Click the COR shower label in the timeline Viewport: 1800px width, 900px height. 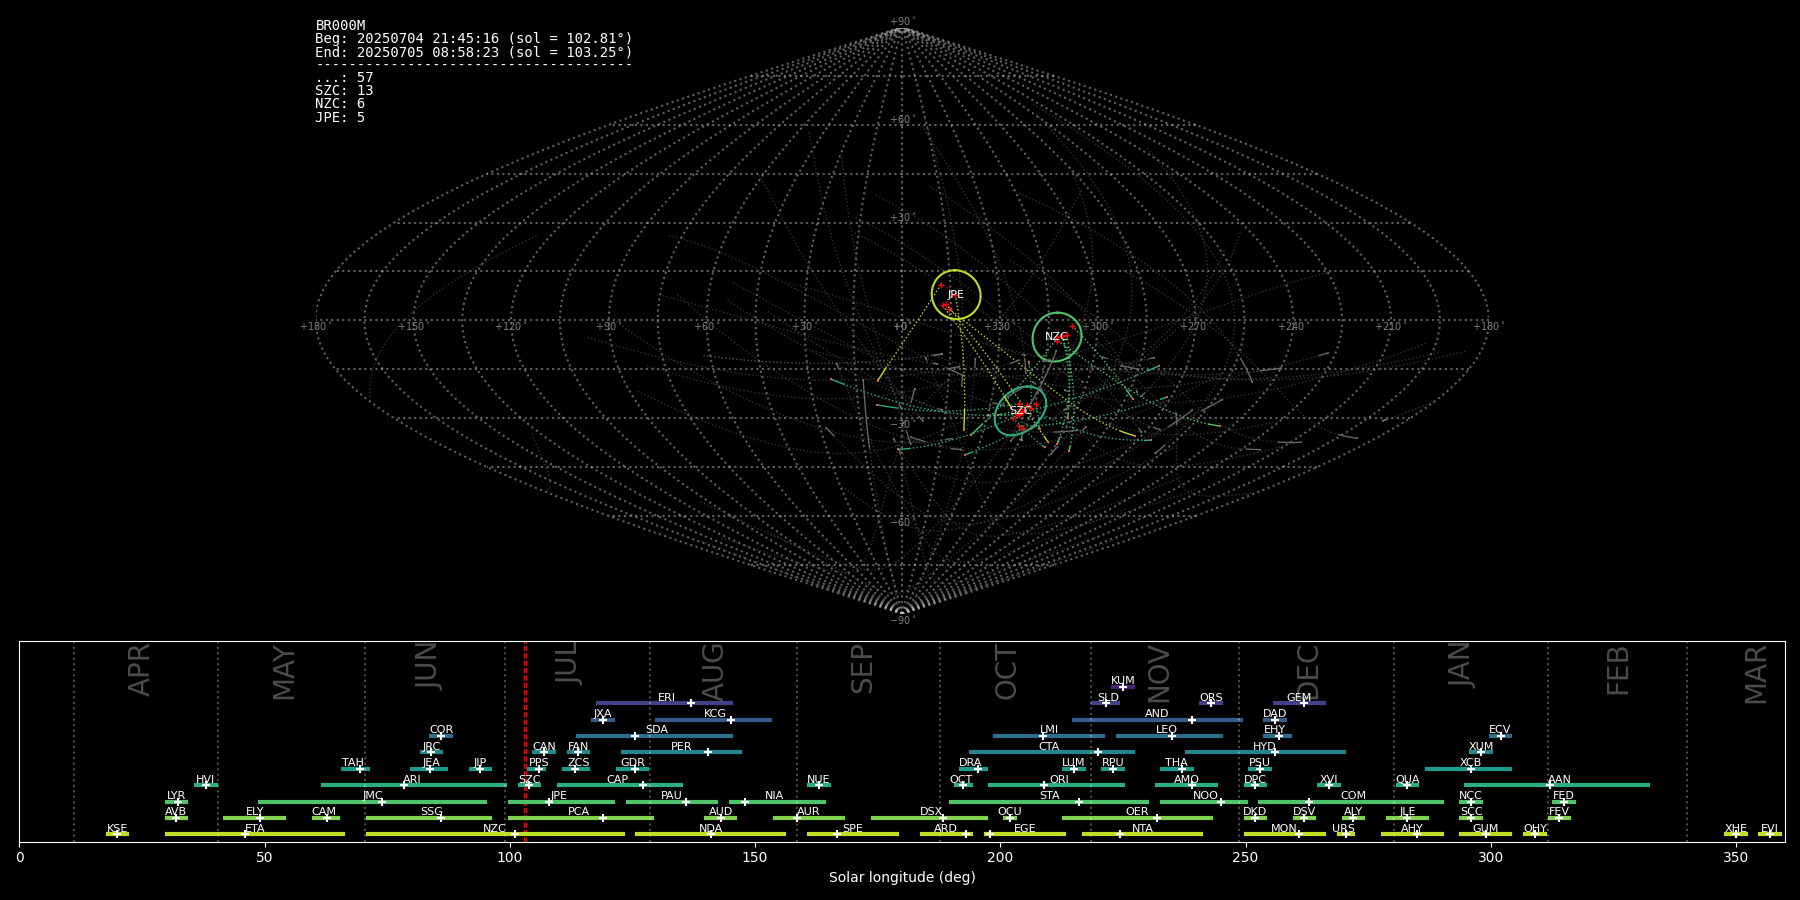point(441,730)
